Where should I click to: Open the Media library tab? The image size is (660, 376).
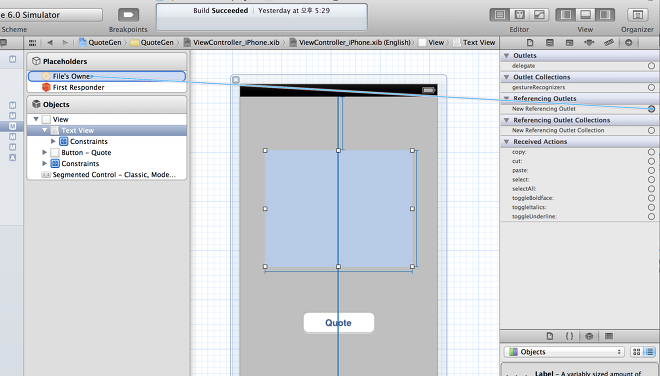[x=609, y=336]
